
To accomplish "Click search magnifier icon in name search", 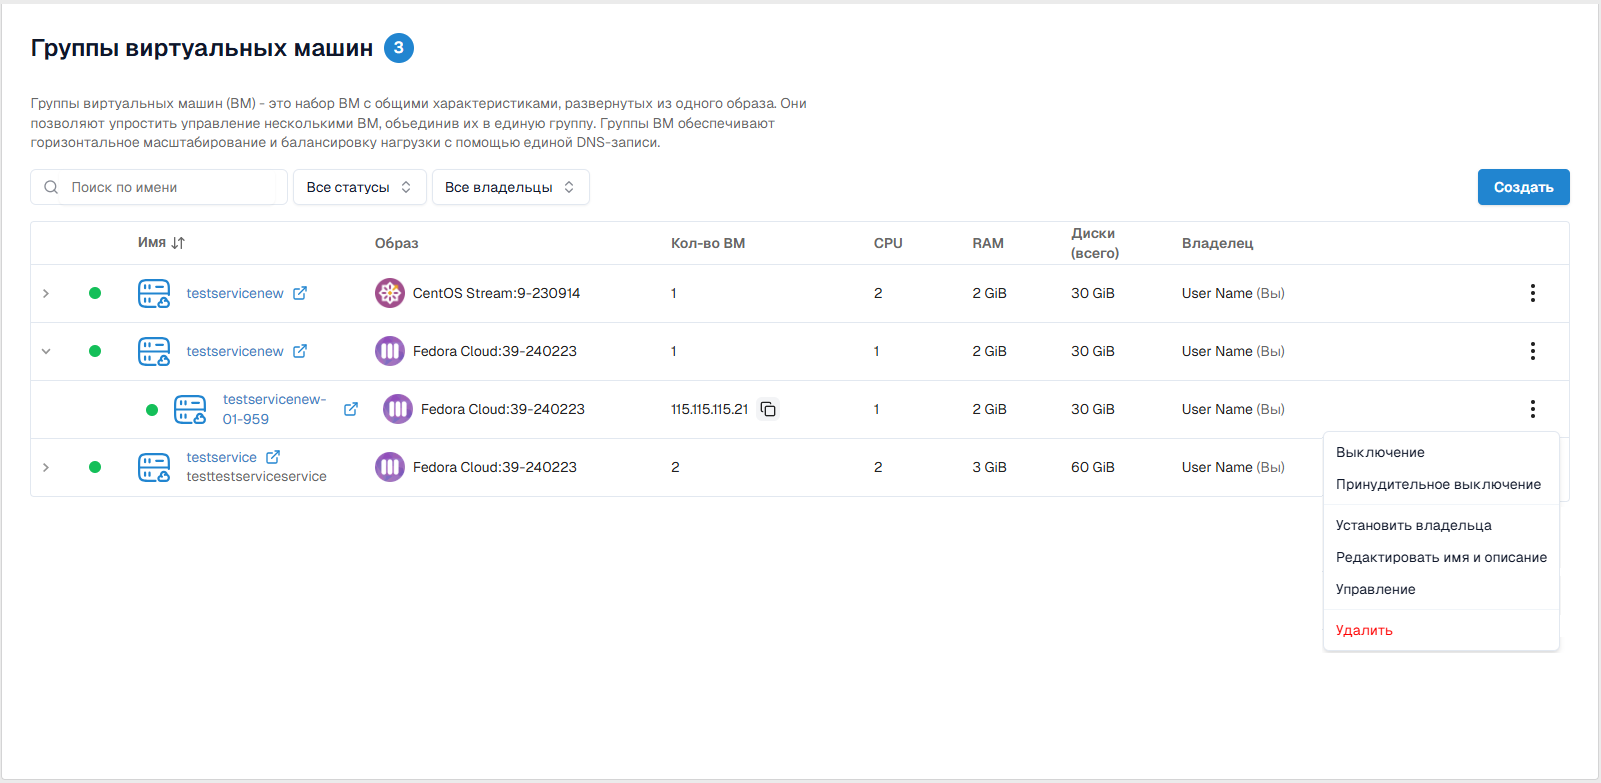I will [51, 187].
